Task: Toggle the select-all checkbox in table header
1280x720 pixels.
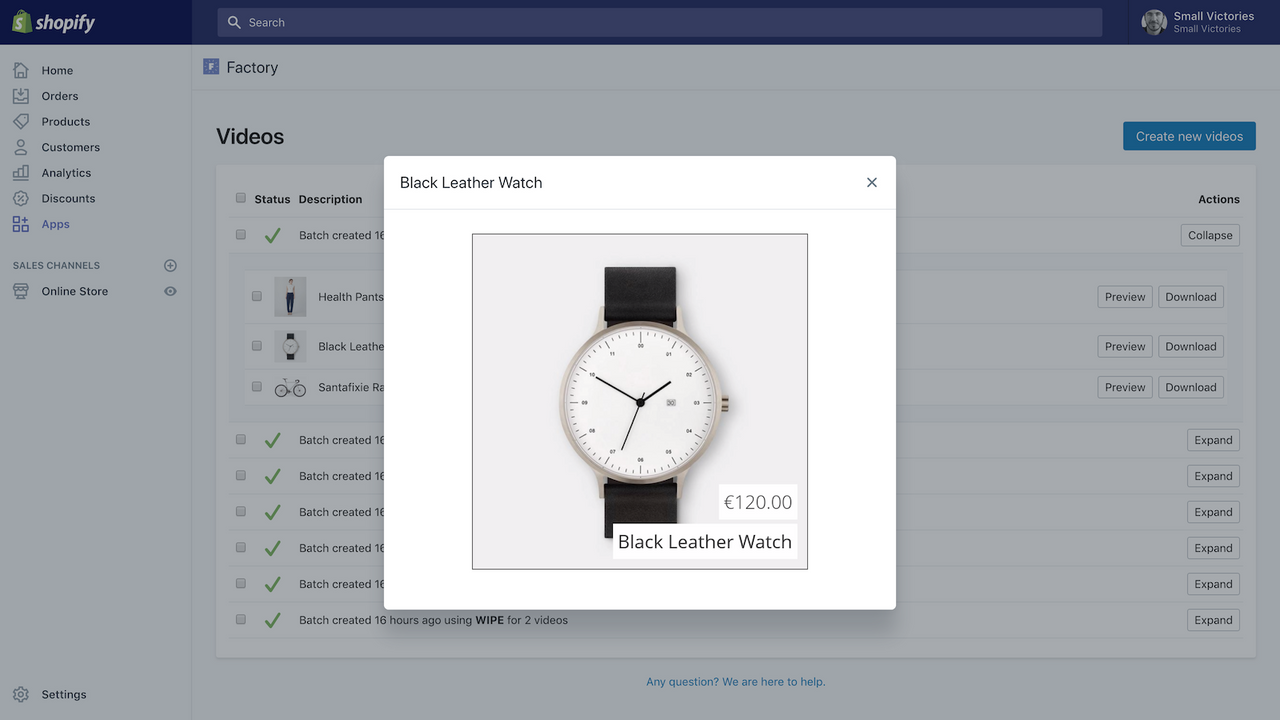Action: (241, 198)
